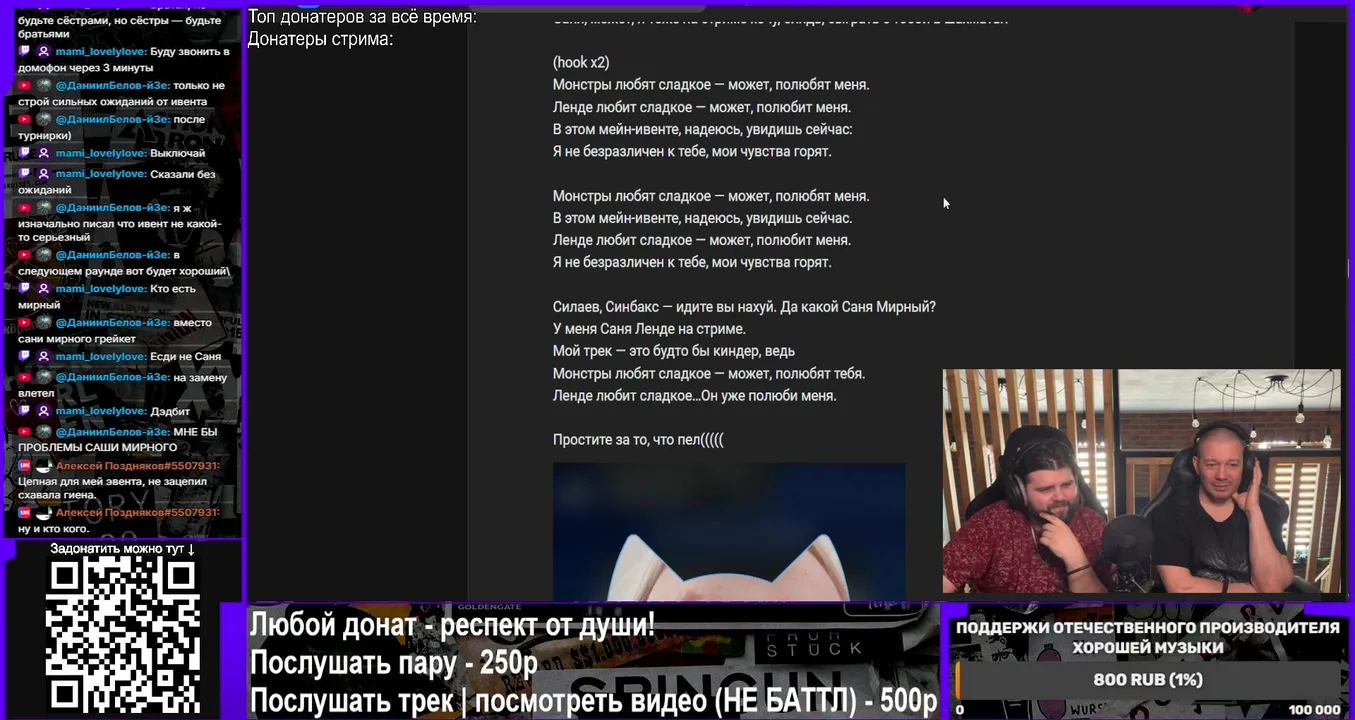Click "Топ донатеров за всё время:" heading

(362, 17)
